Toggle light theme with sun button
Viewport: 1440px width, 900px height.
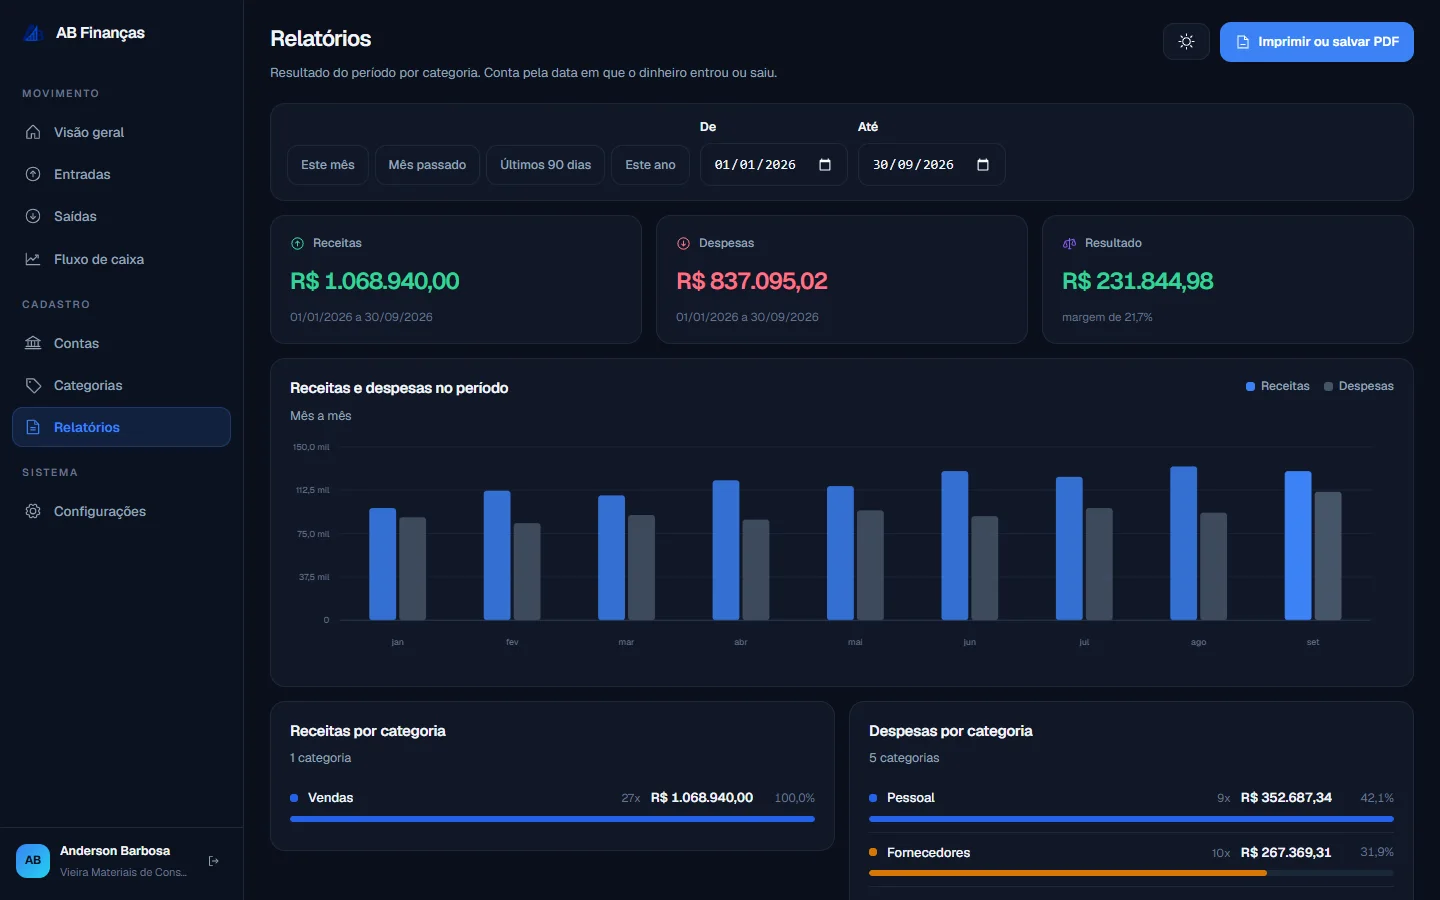pyautogui.click(x=1186, y=42)
